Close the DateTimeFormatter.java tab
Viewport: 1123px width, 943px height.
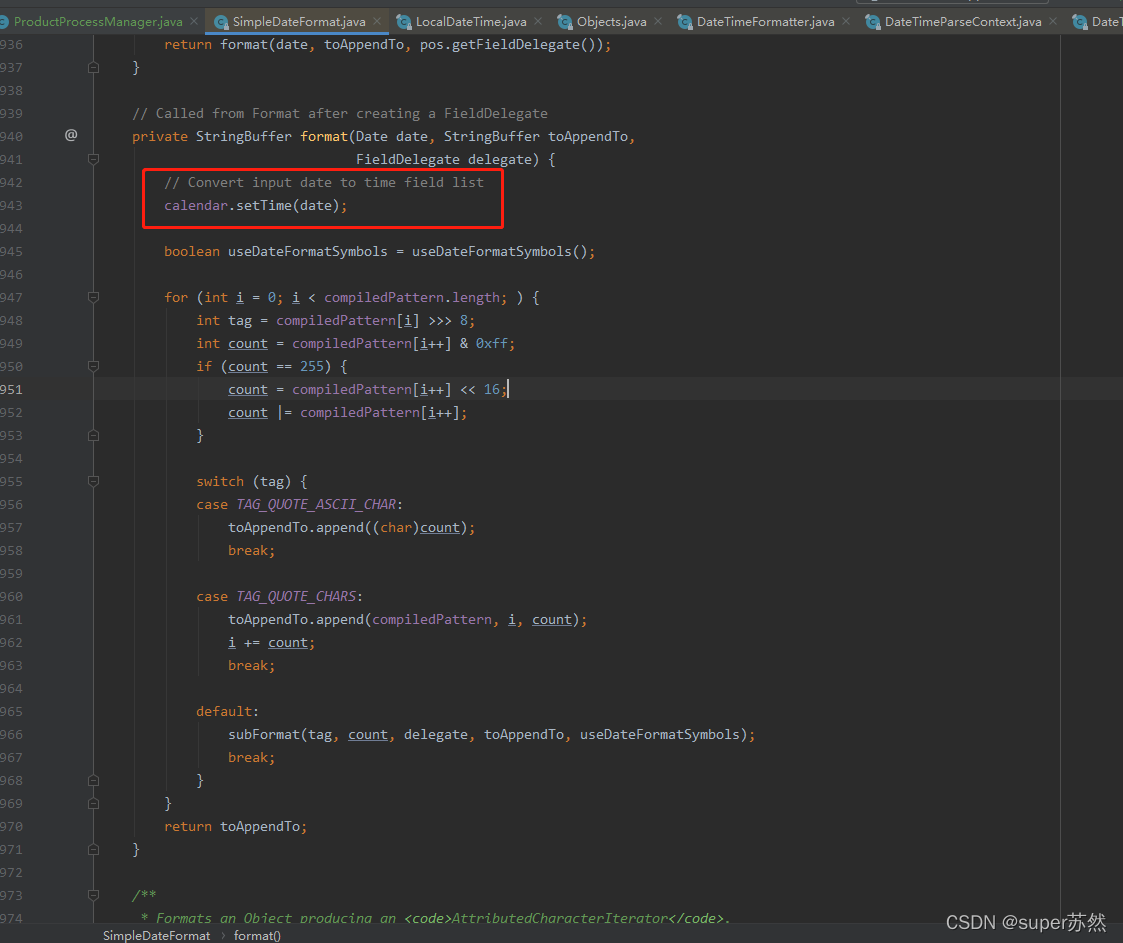point(846,21)
